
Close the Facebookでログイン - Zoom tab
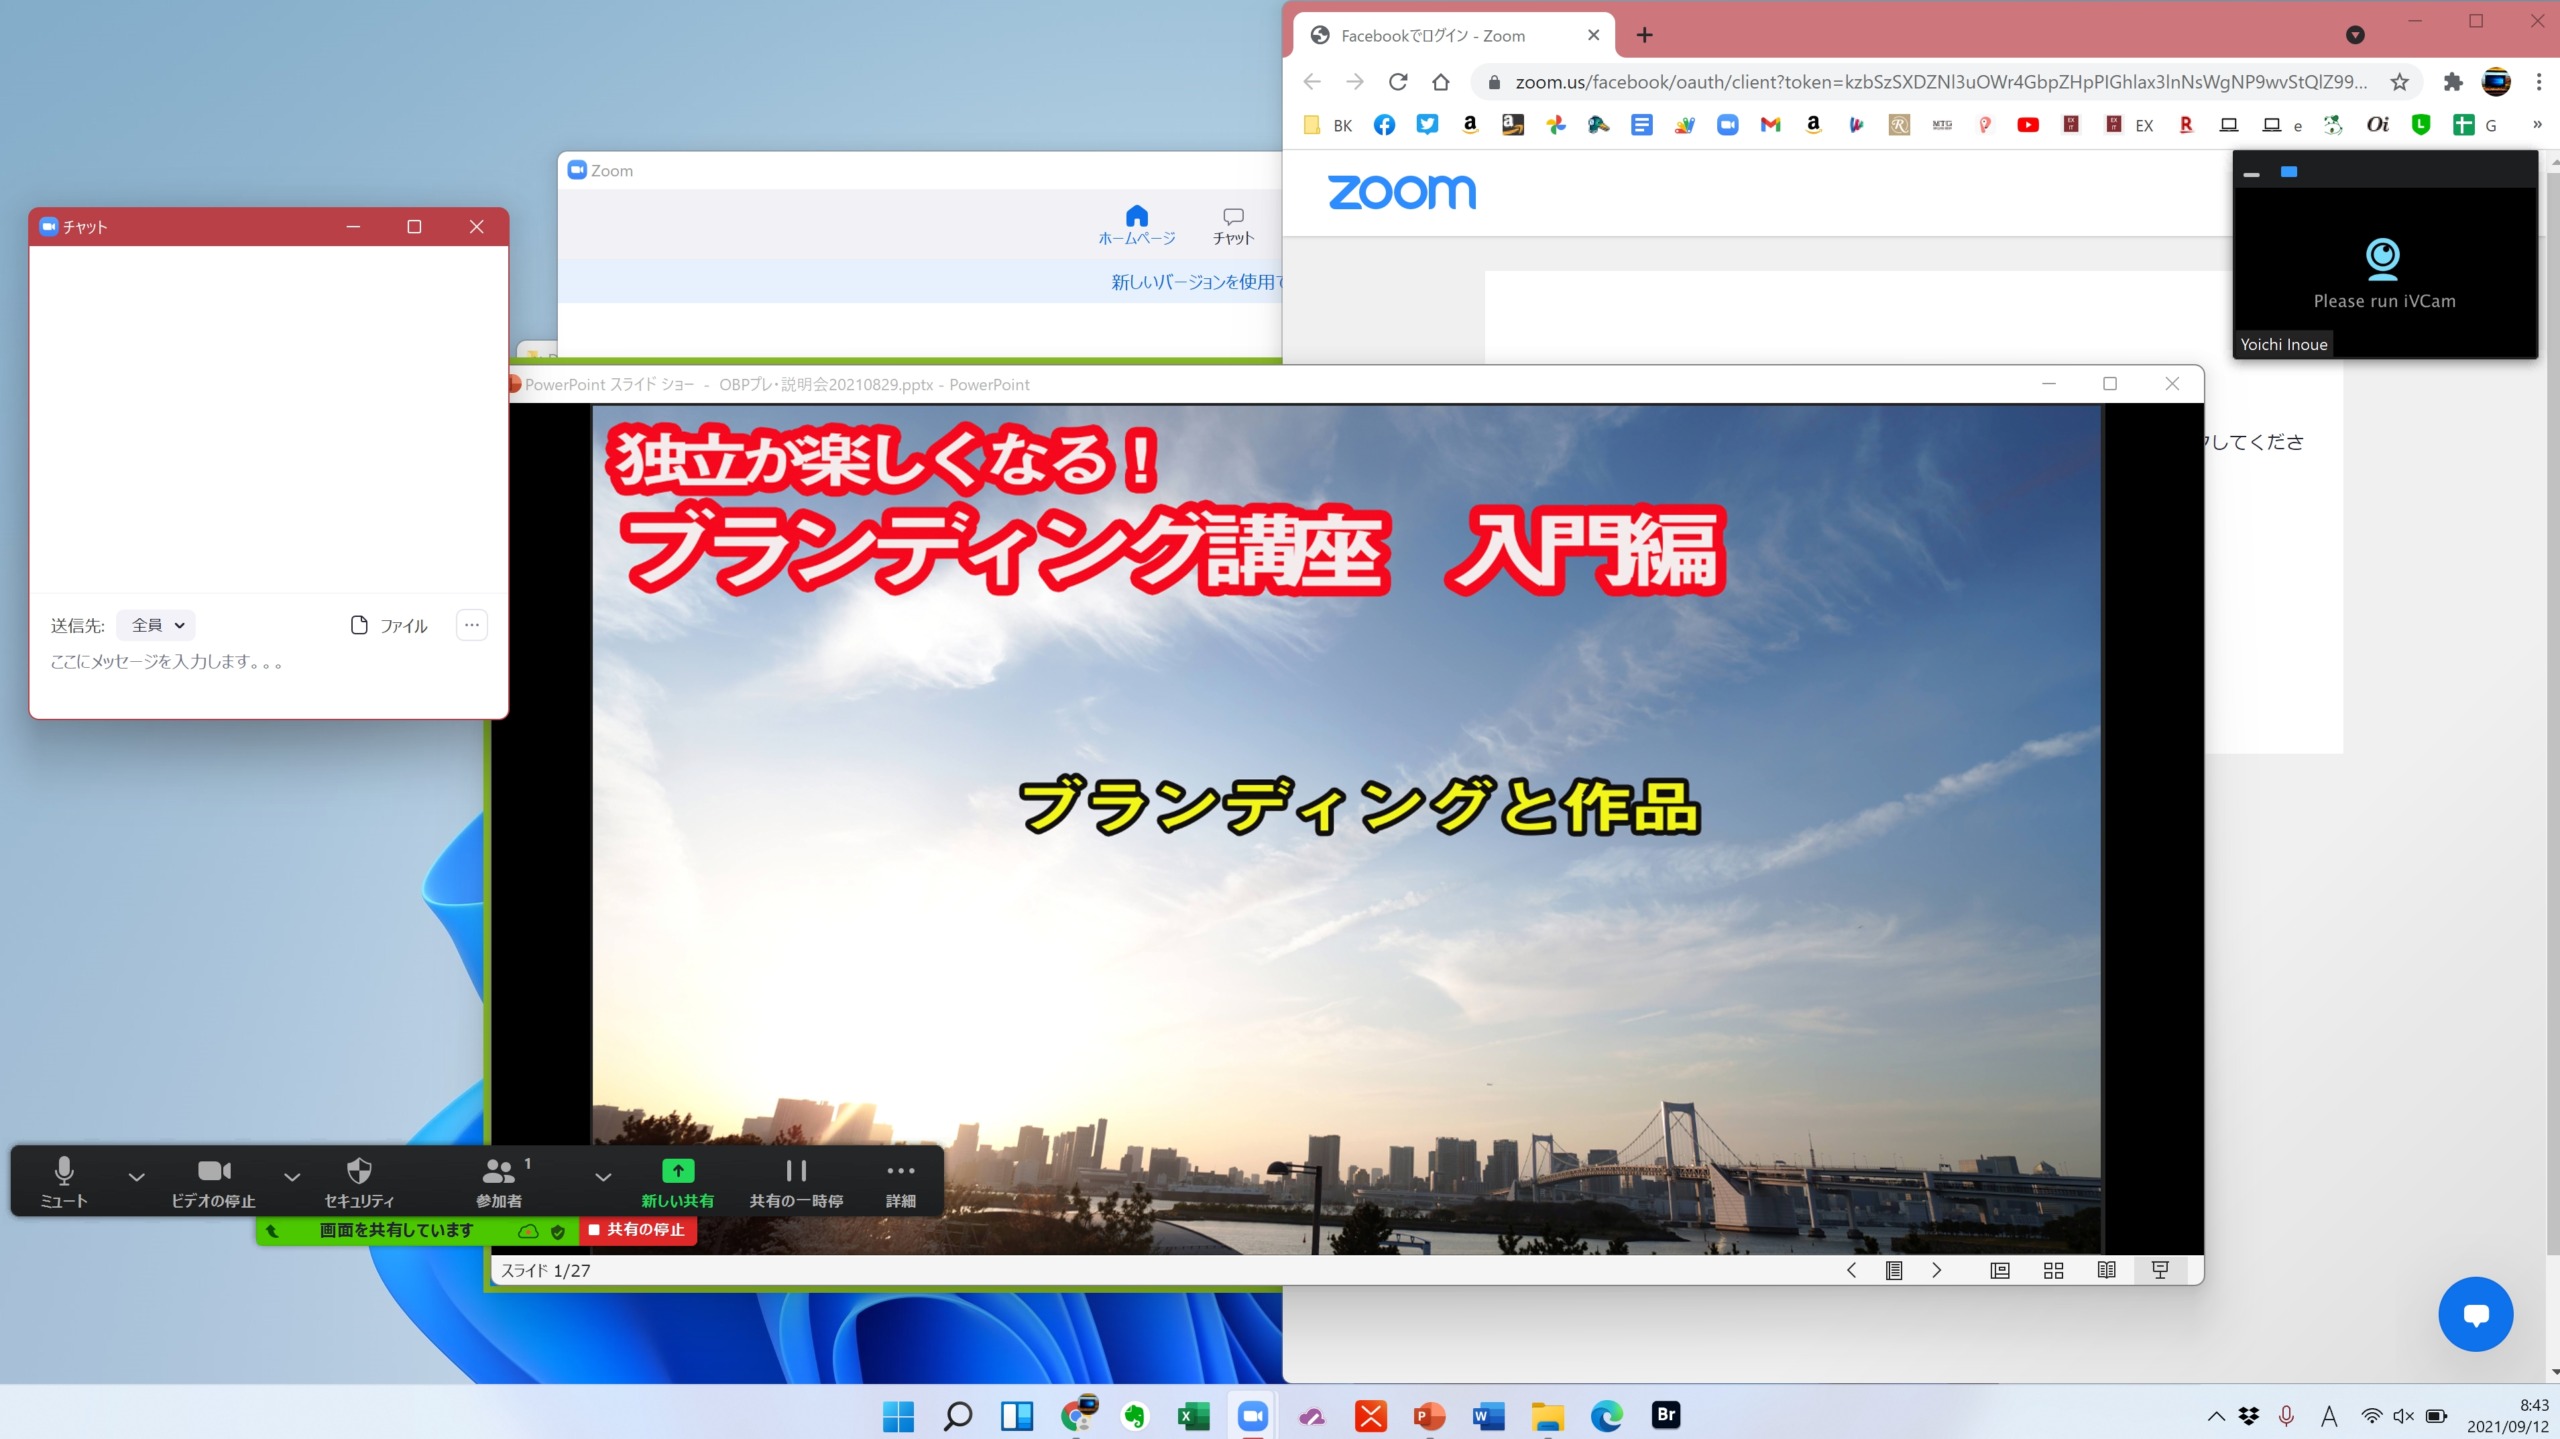[x=1593, y=35]
